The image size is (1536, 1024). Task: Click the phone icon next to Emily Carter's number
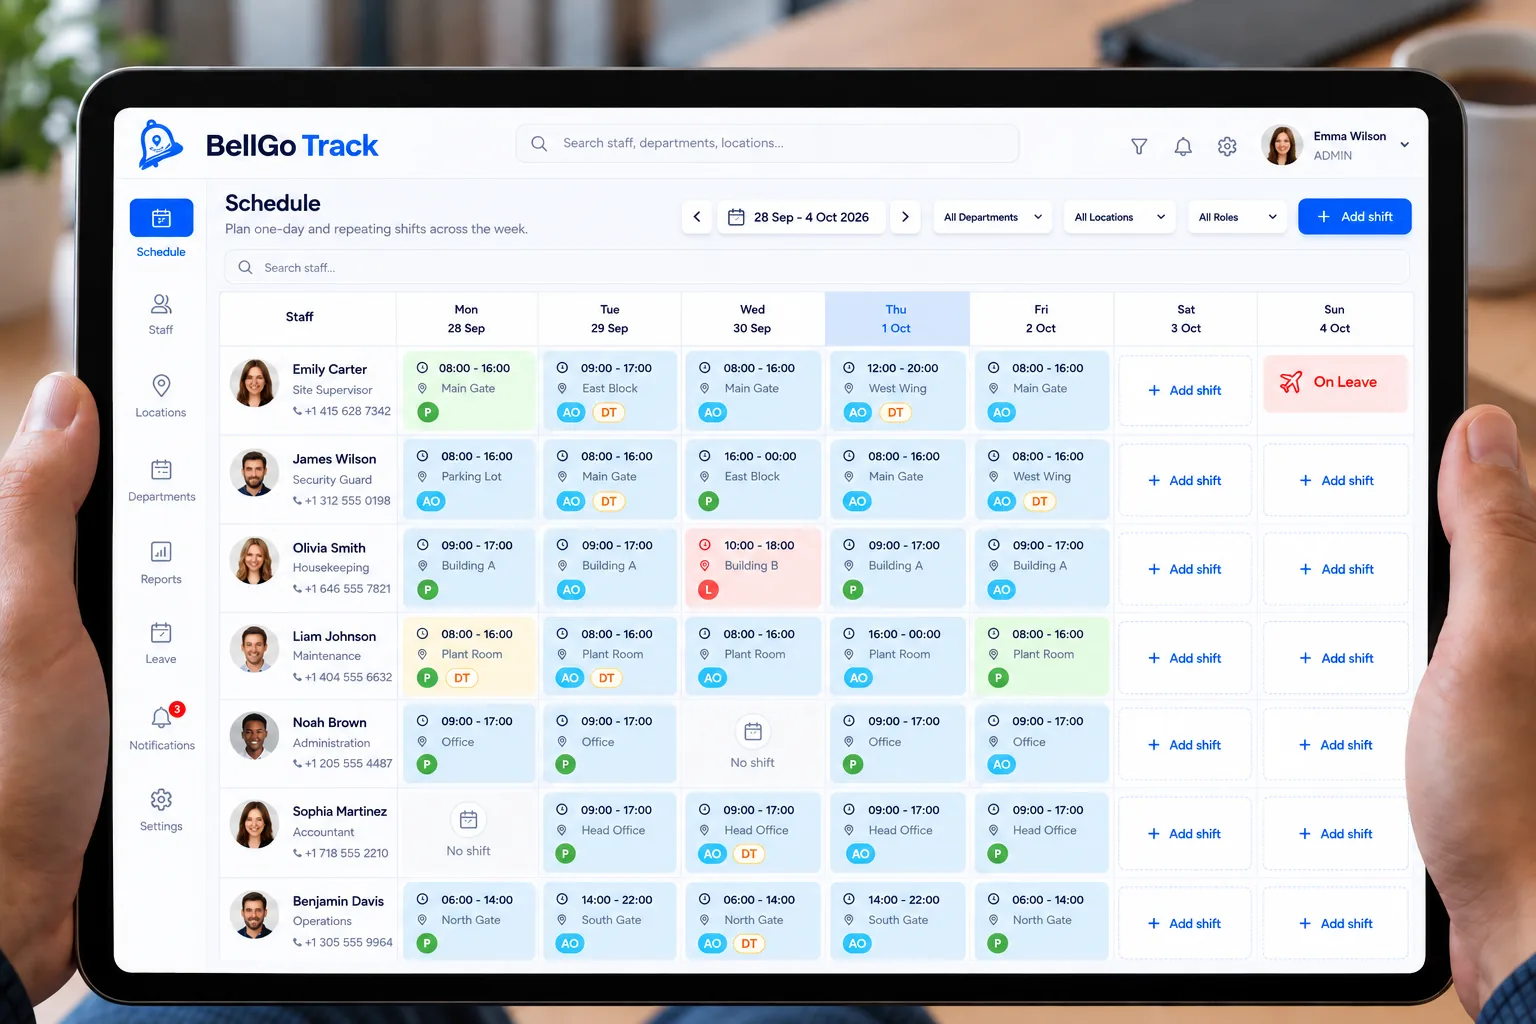297,411
